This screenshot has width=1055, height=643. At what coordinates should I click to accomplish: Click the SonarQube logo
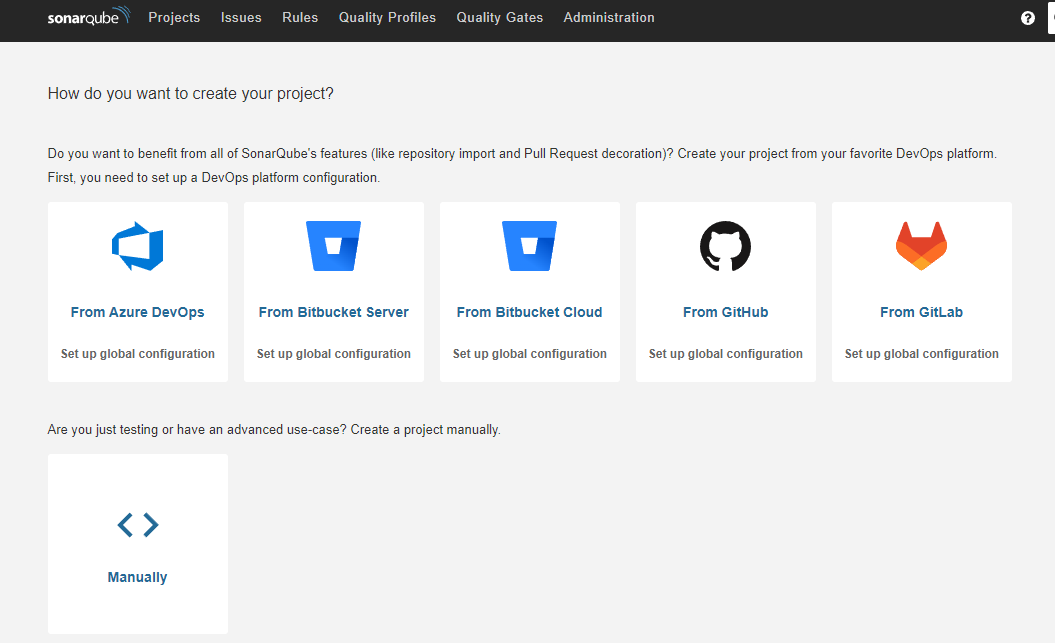coord(88,17)
